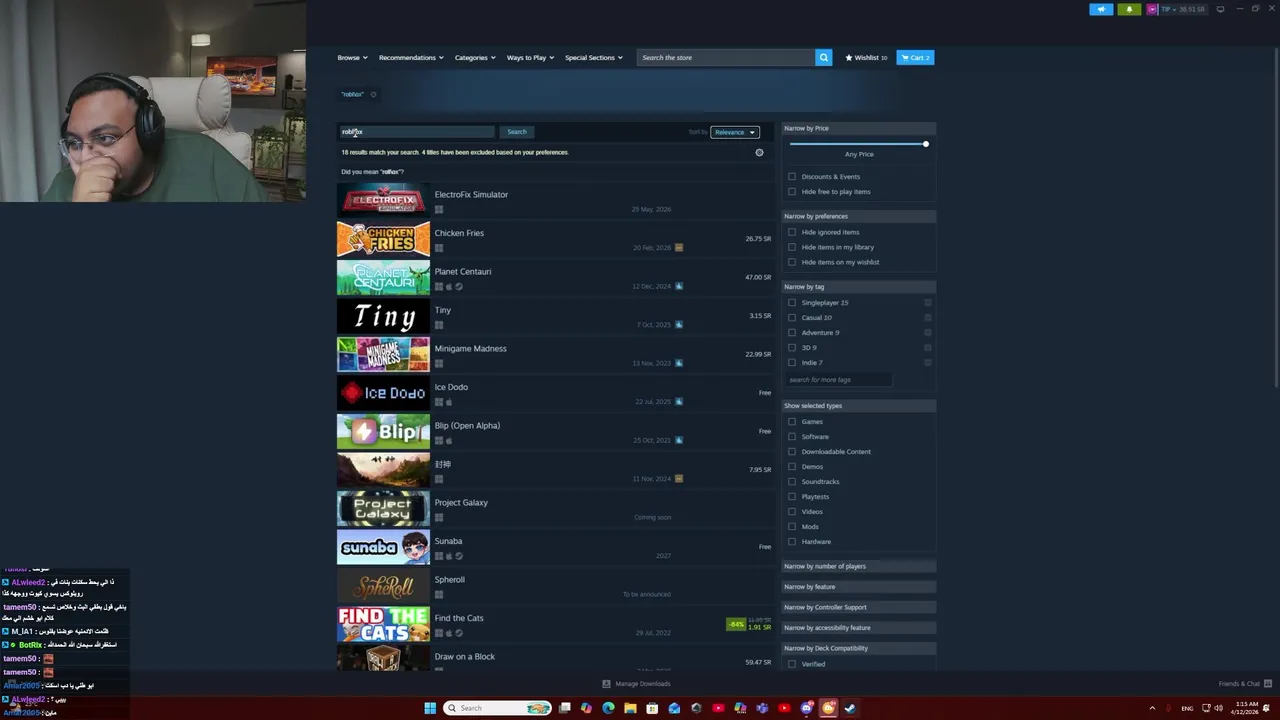The width and height of the screenshot is (1280, 720).
Task: Expand Narrow by accessibility feature section
Action: [858, 628]
